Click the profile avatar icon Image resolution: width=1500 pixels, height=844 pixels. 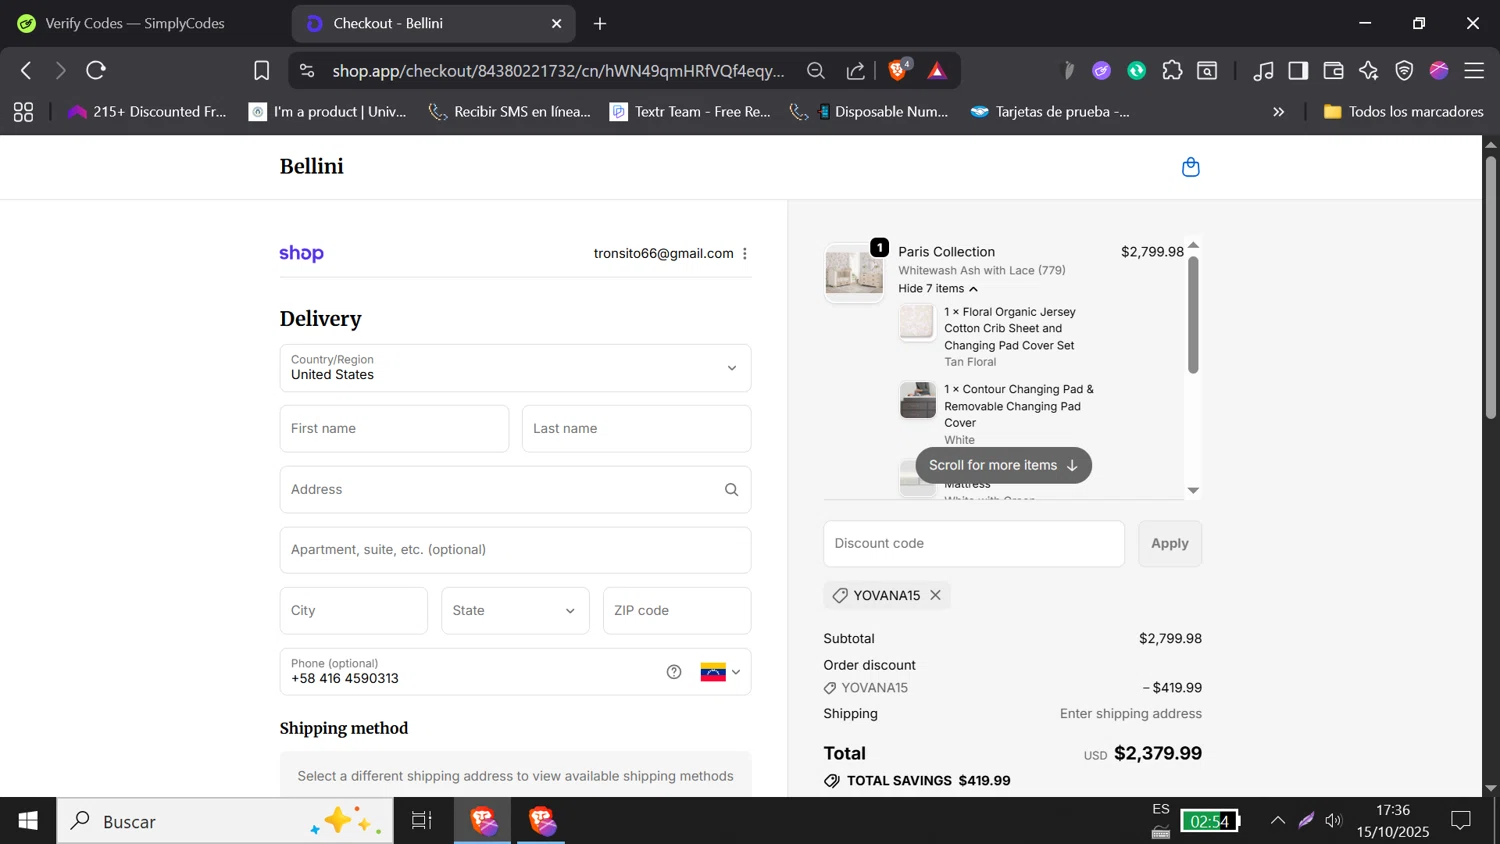click(x=1439, y=70)
